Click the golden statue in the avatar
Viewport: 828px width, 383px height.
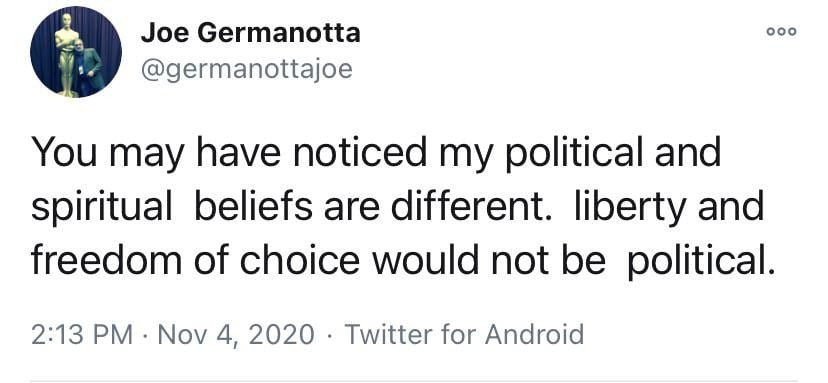pos(66,54)
